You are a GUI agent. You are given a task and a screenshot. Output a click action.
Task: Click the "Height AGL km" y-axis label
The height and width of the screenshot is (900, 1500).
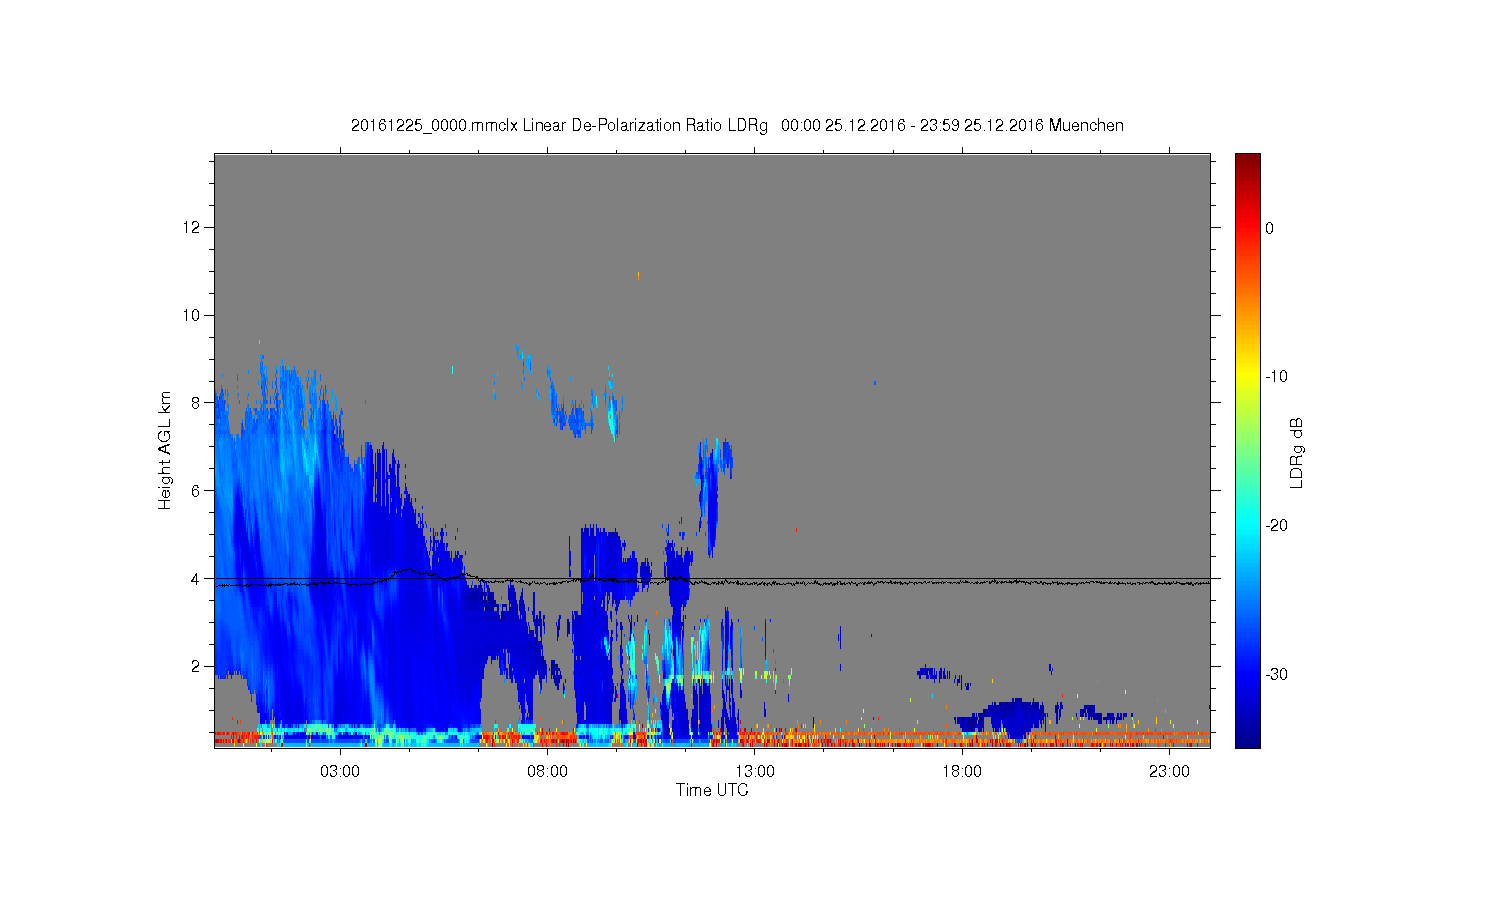[x=165, y=450]
